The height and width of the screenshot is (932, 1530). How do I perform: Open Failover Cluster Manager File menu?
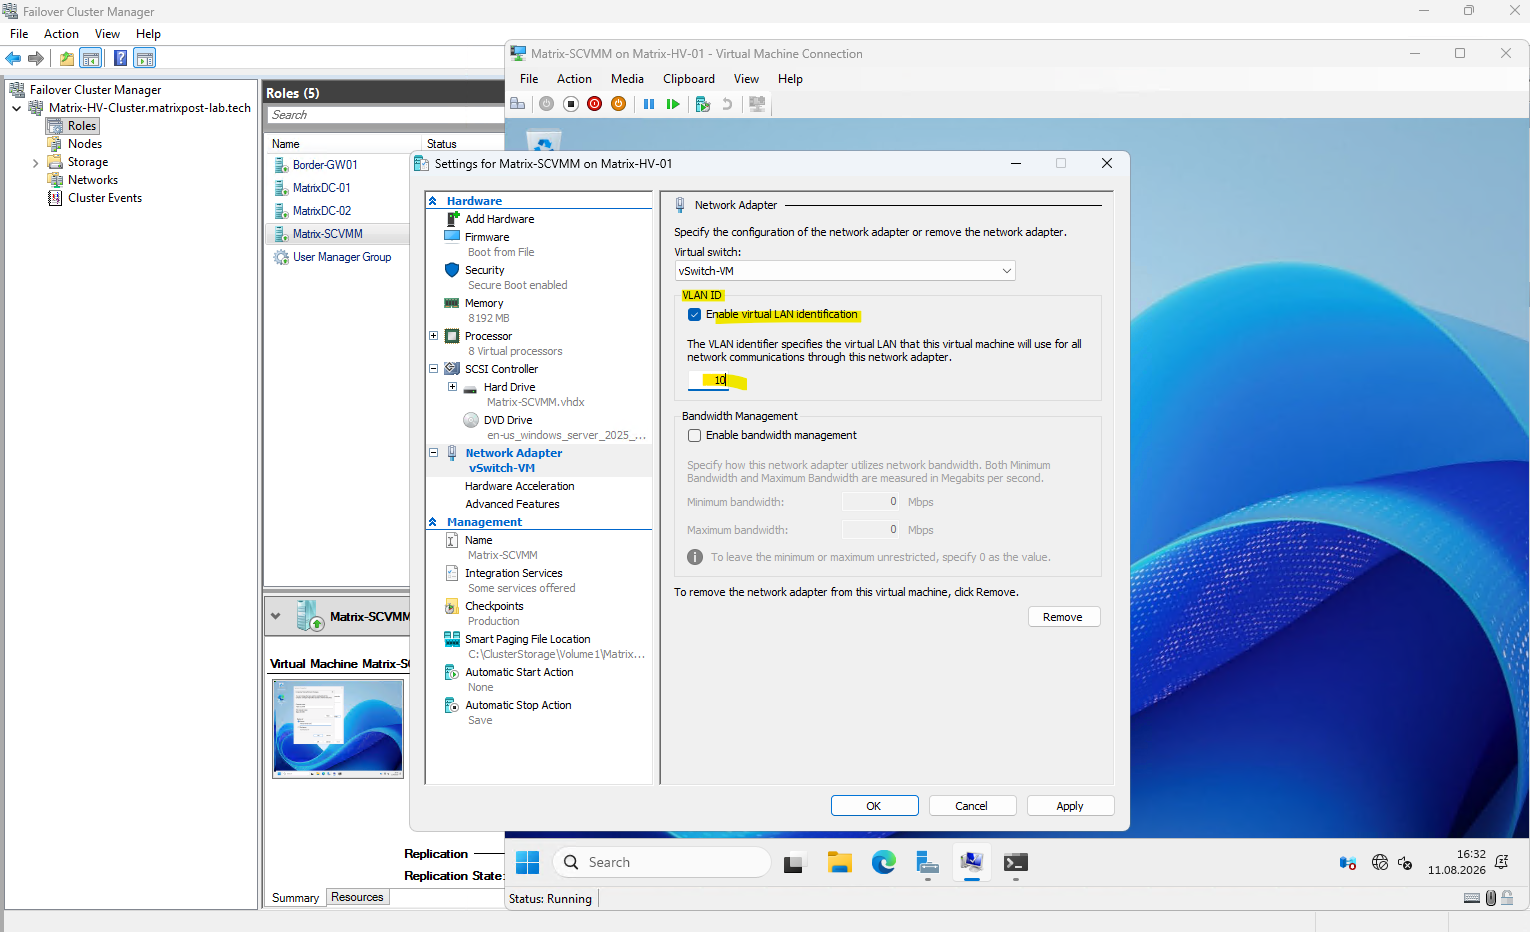[x=19, y=34]
